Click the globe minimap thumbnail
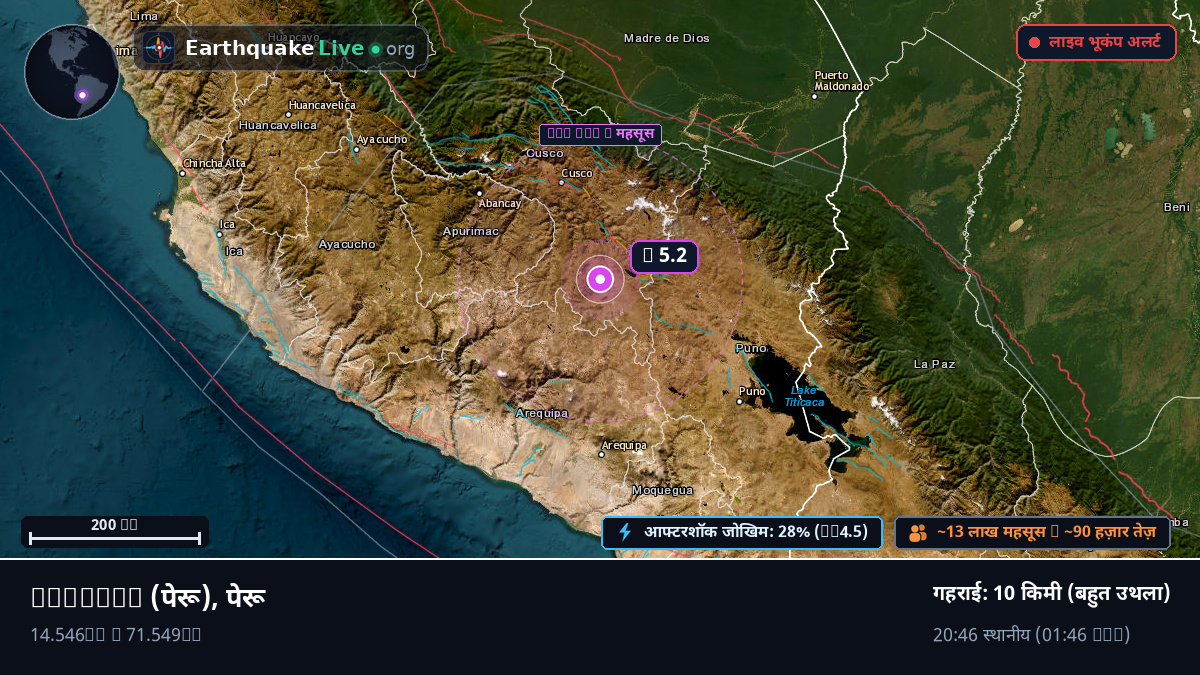1200x675 pixels. coord(72,72)
